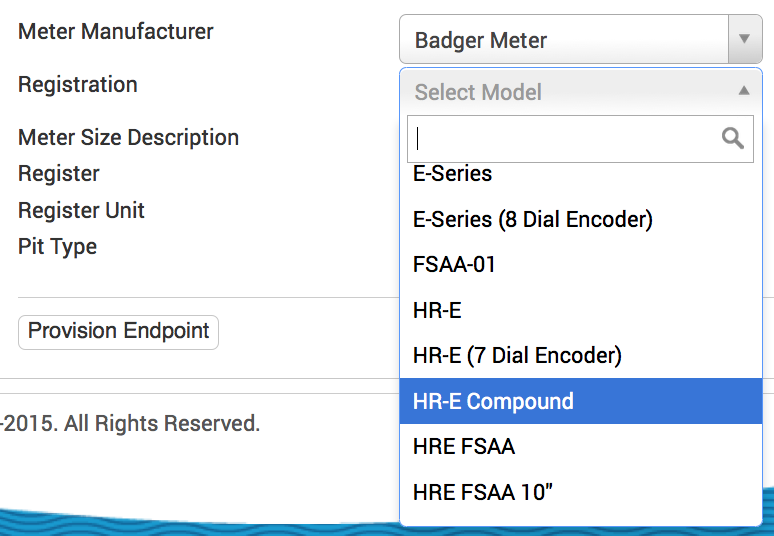The image size is (774, 536).
Task: Click the Pit Type label
Action: (x=57, y=247)
